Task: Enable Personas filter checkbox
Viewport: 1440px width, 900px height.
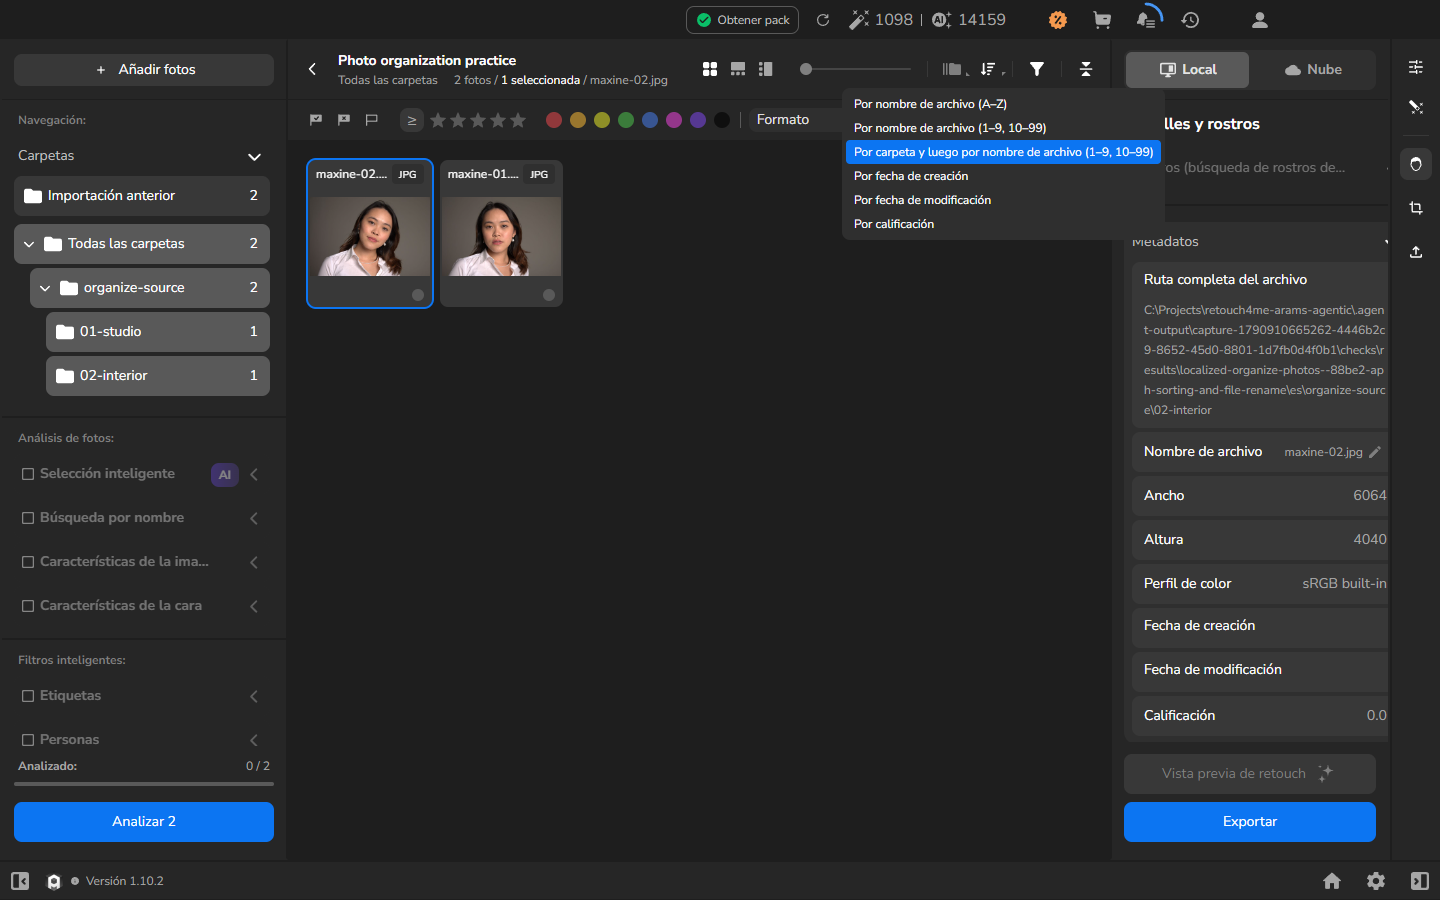Action: click(28, 740)
